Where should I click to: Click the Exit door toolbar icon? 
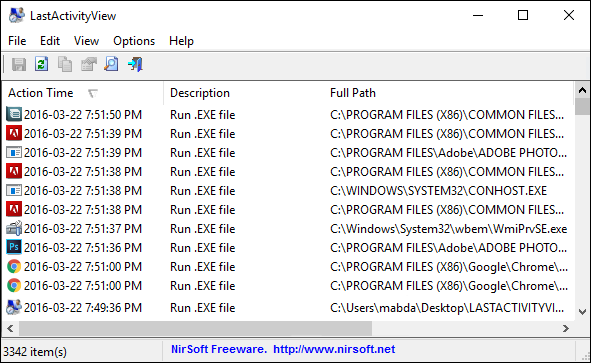click(135, 64)
